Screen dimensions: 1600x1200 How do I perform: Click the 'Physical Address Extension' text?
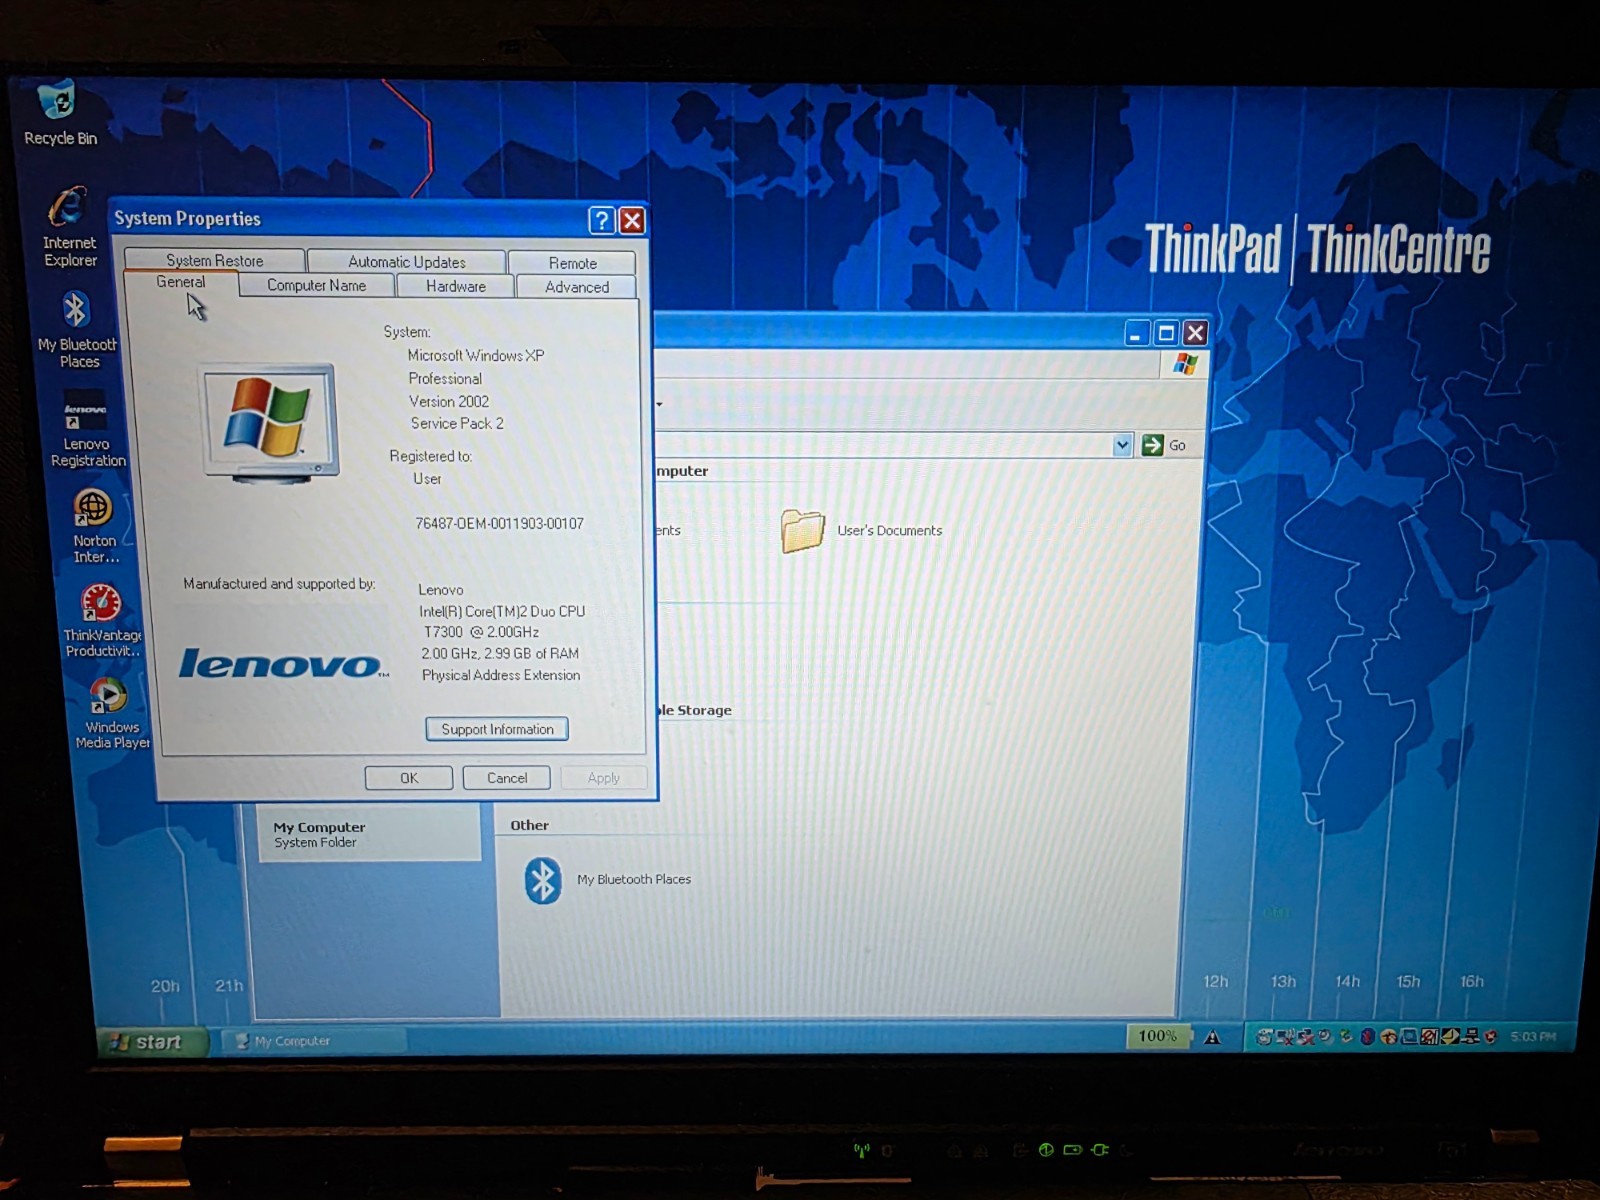[501, 675]
